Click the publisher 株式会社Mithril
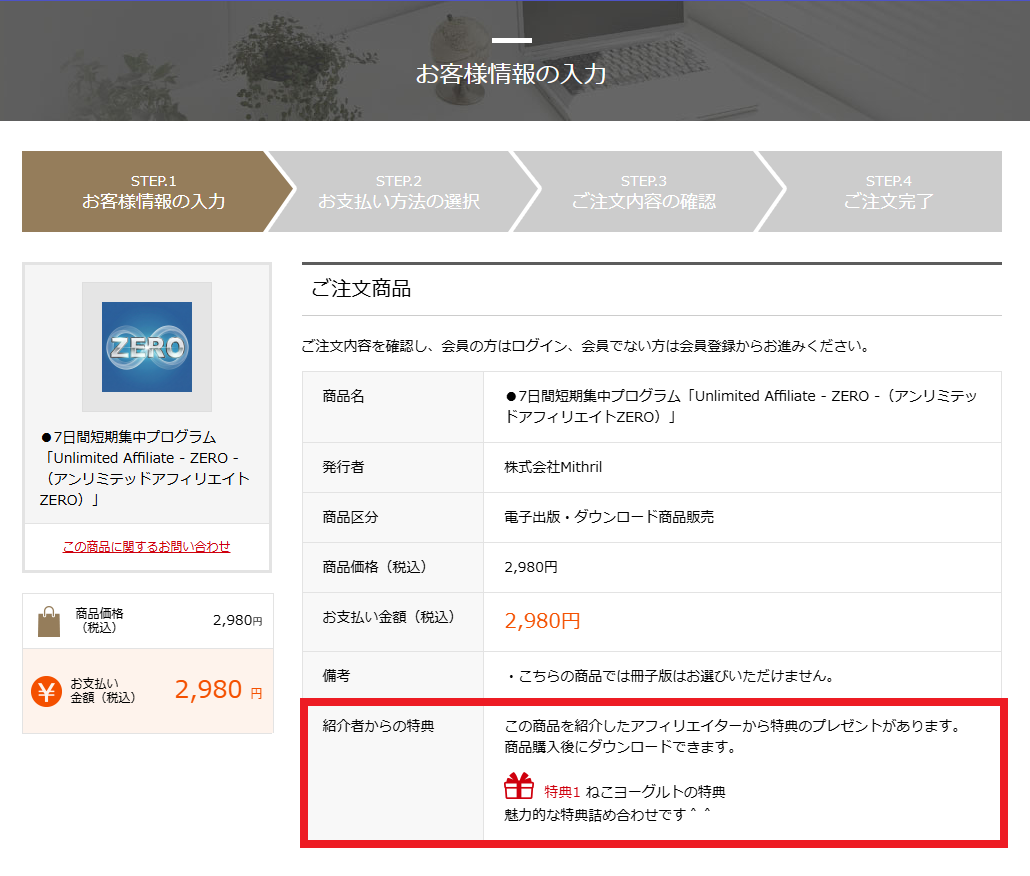Image resolution: width=1030 pixels, height=876 pixels. pyautogui.click(x=553, y=467)
